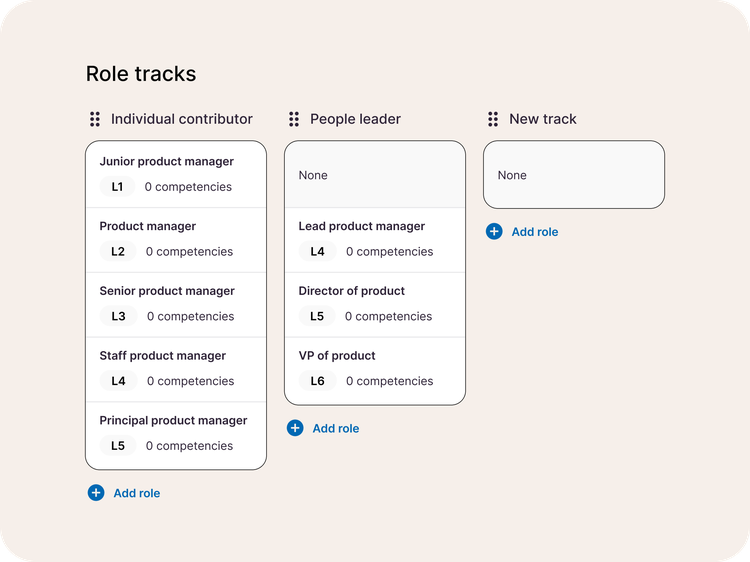Click drag handle beside People leader
This screenshot has width=750, height=562.
(x=294, y=119)
